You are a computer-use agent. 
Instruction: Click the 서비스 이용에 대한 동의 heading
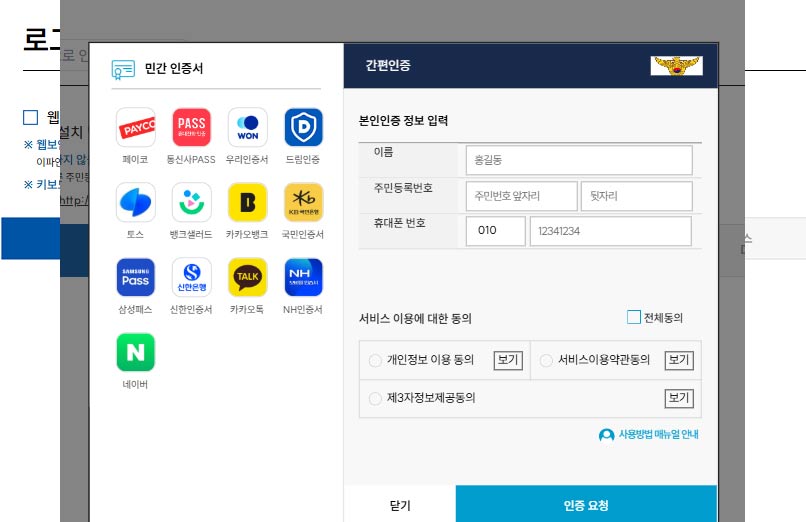pos(415,319)
